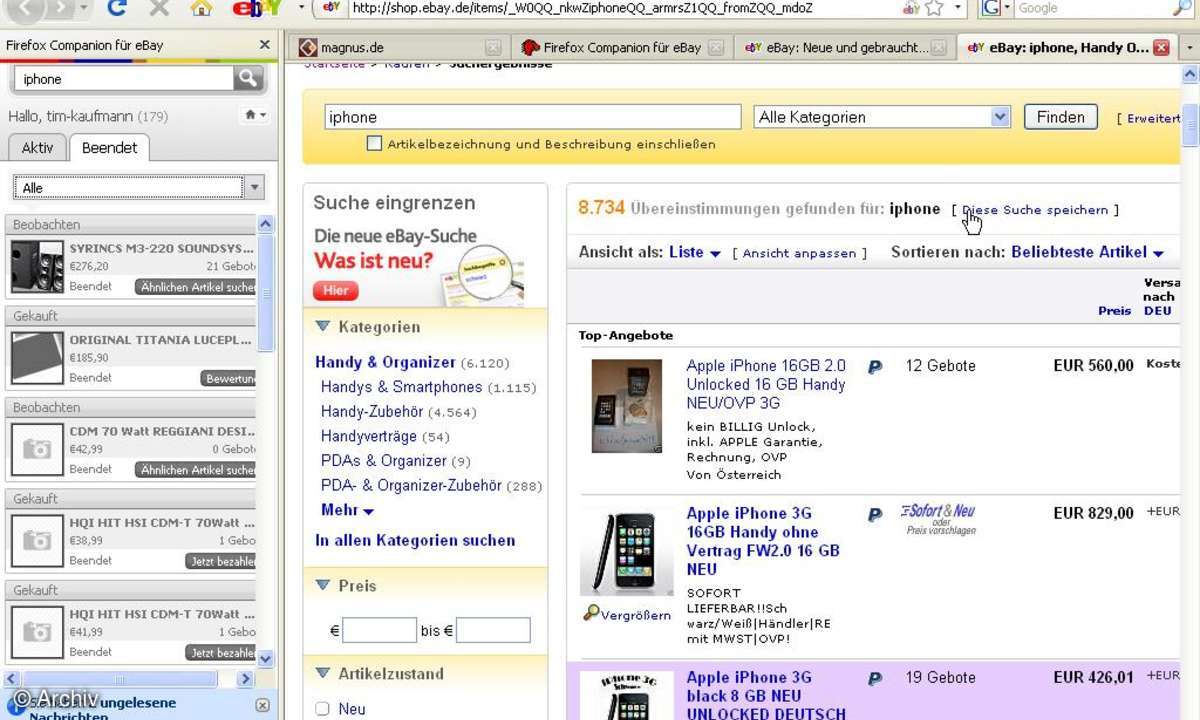Open the Beliebteste Artikel sort dropdown
Viewport: 1200px width, 720px height.
(x=1087, y=253)
